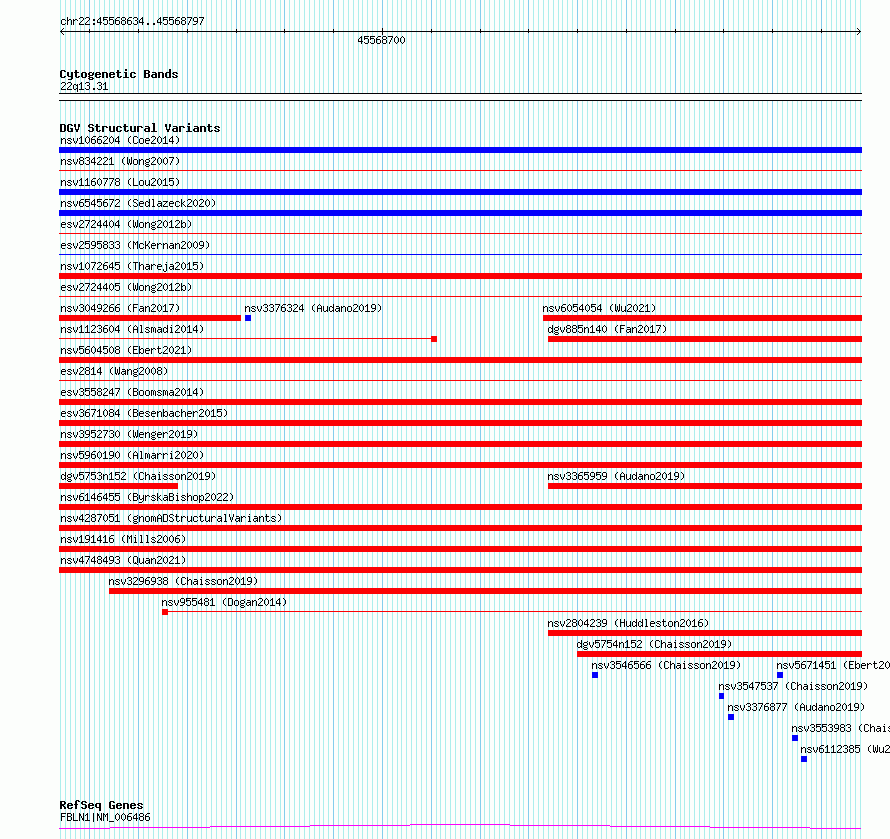The height and width of the screenshot is (839, 890).
Task: Click the red nsv3049266 variant bar
Action: pos(150,318)
